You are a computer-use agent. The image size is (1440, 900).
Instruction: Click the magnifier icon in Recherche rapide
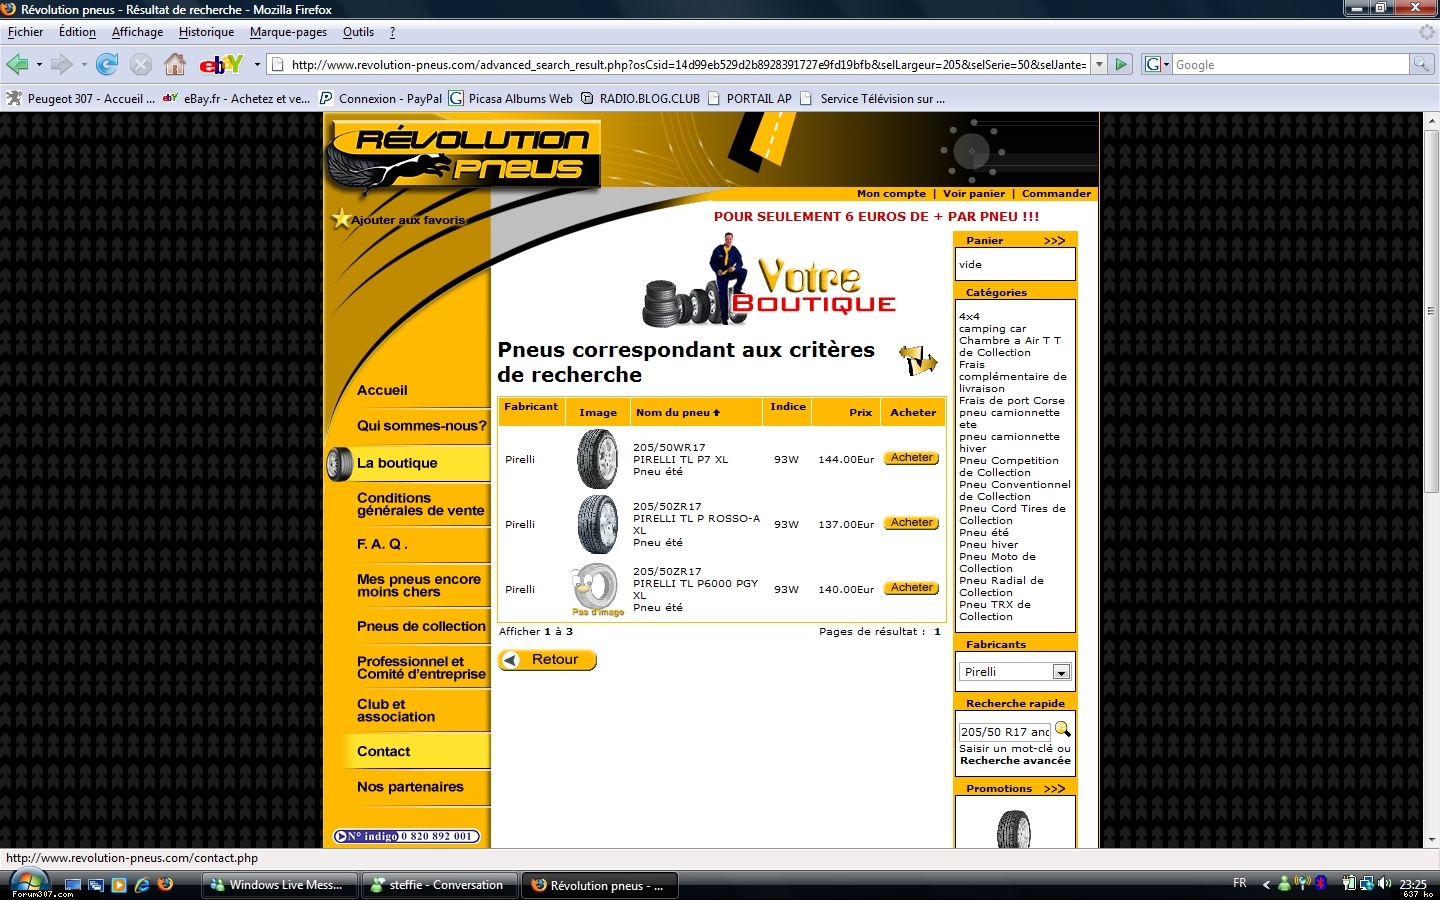pos(1063,729)
